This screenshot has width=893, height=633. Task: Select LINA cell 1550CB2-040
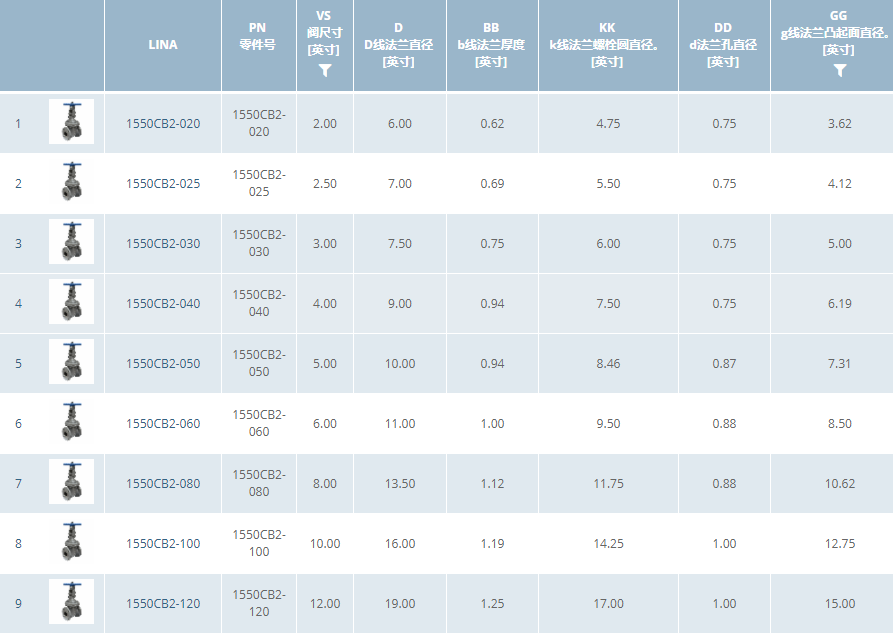coord(163,304)
